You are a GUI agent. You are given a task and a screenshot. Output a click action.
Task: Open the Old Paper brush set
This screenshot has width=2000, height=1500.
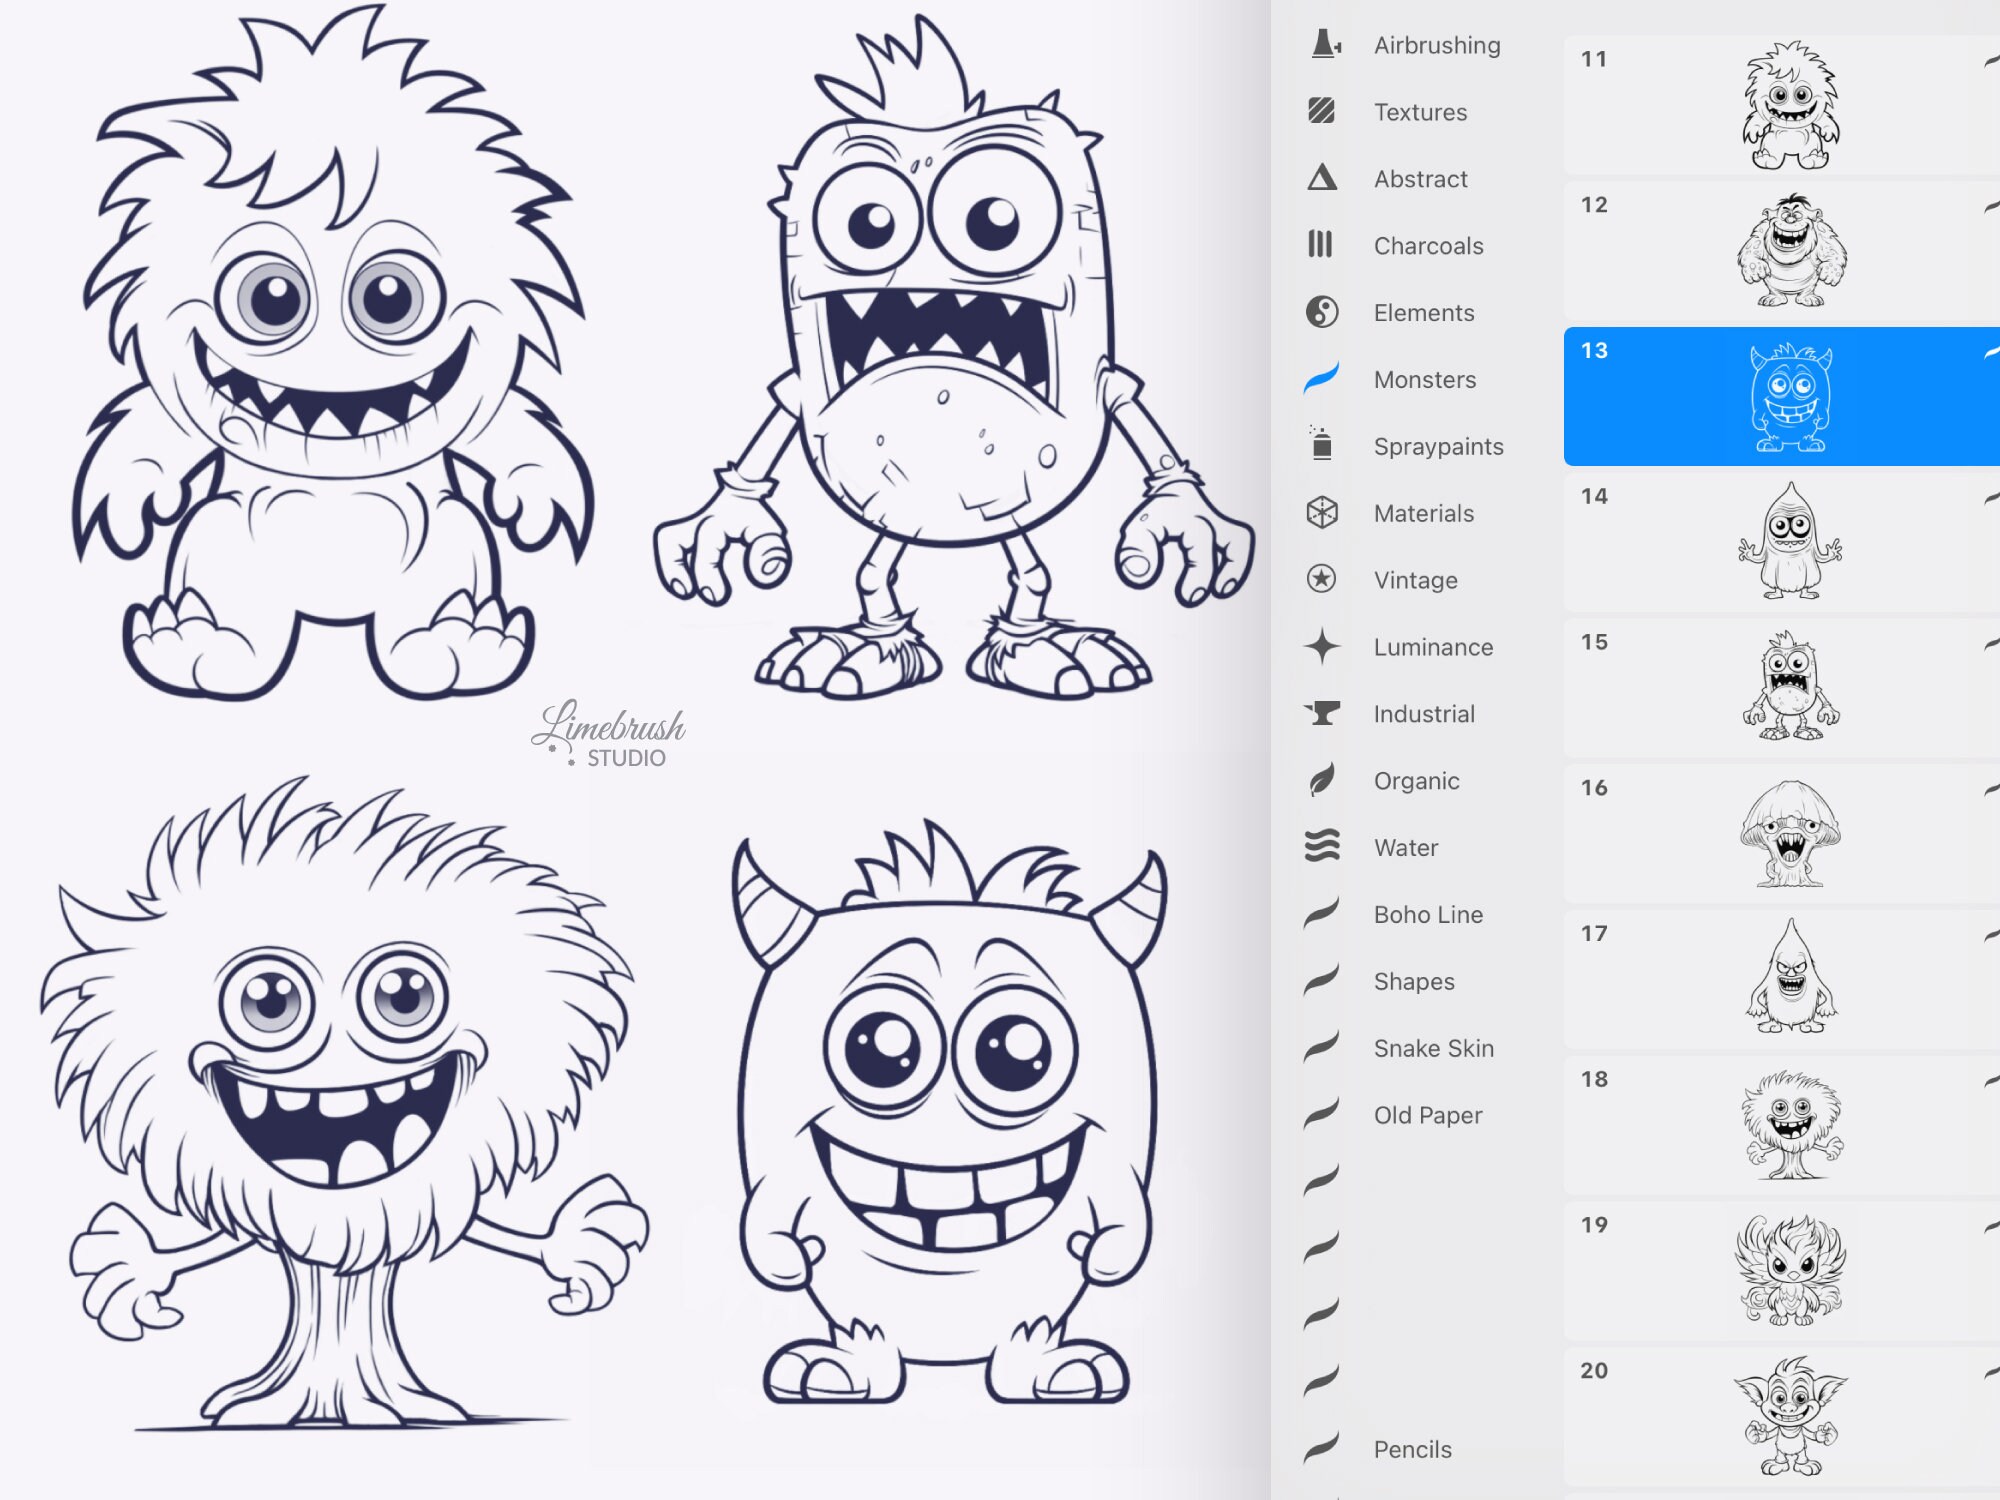coord(1428,1115)
